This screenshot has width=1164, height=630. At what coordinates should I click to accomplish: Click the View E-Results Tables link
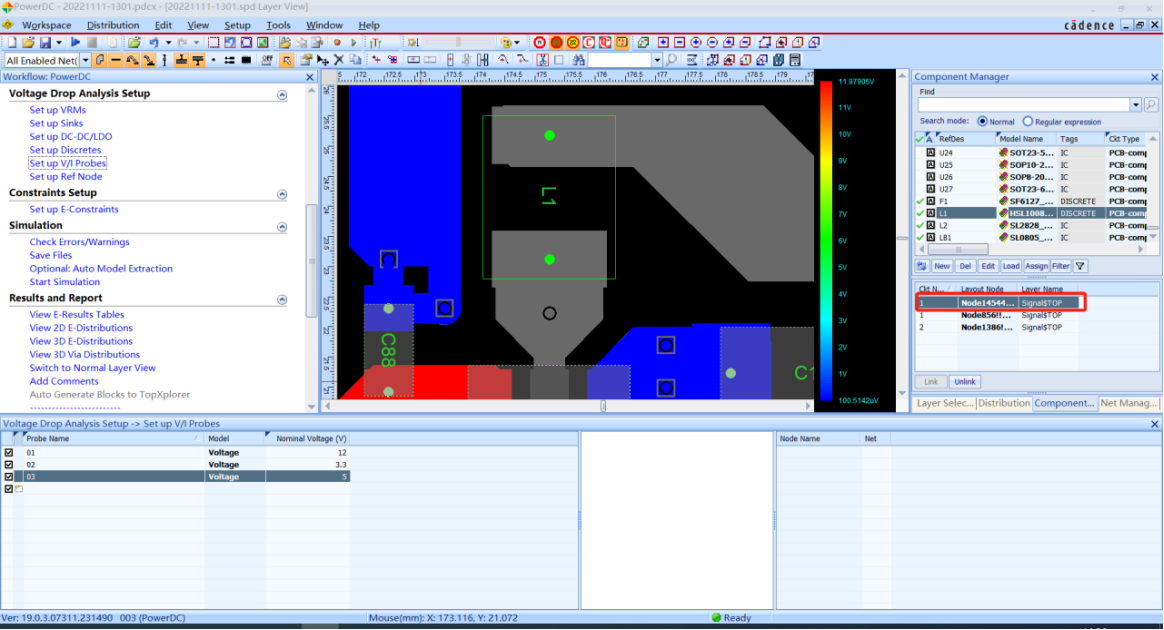[76, 315]
